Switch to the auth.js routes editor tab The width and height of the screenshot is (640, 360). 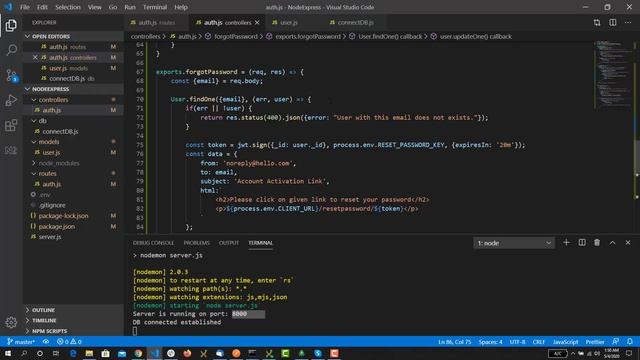click(157, 22)
